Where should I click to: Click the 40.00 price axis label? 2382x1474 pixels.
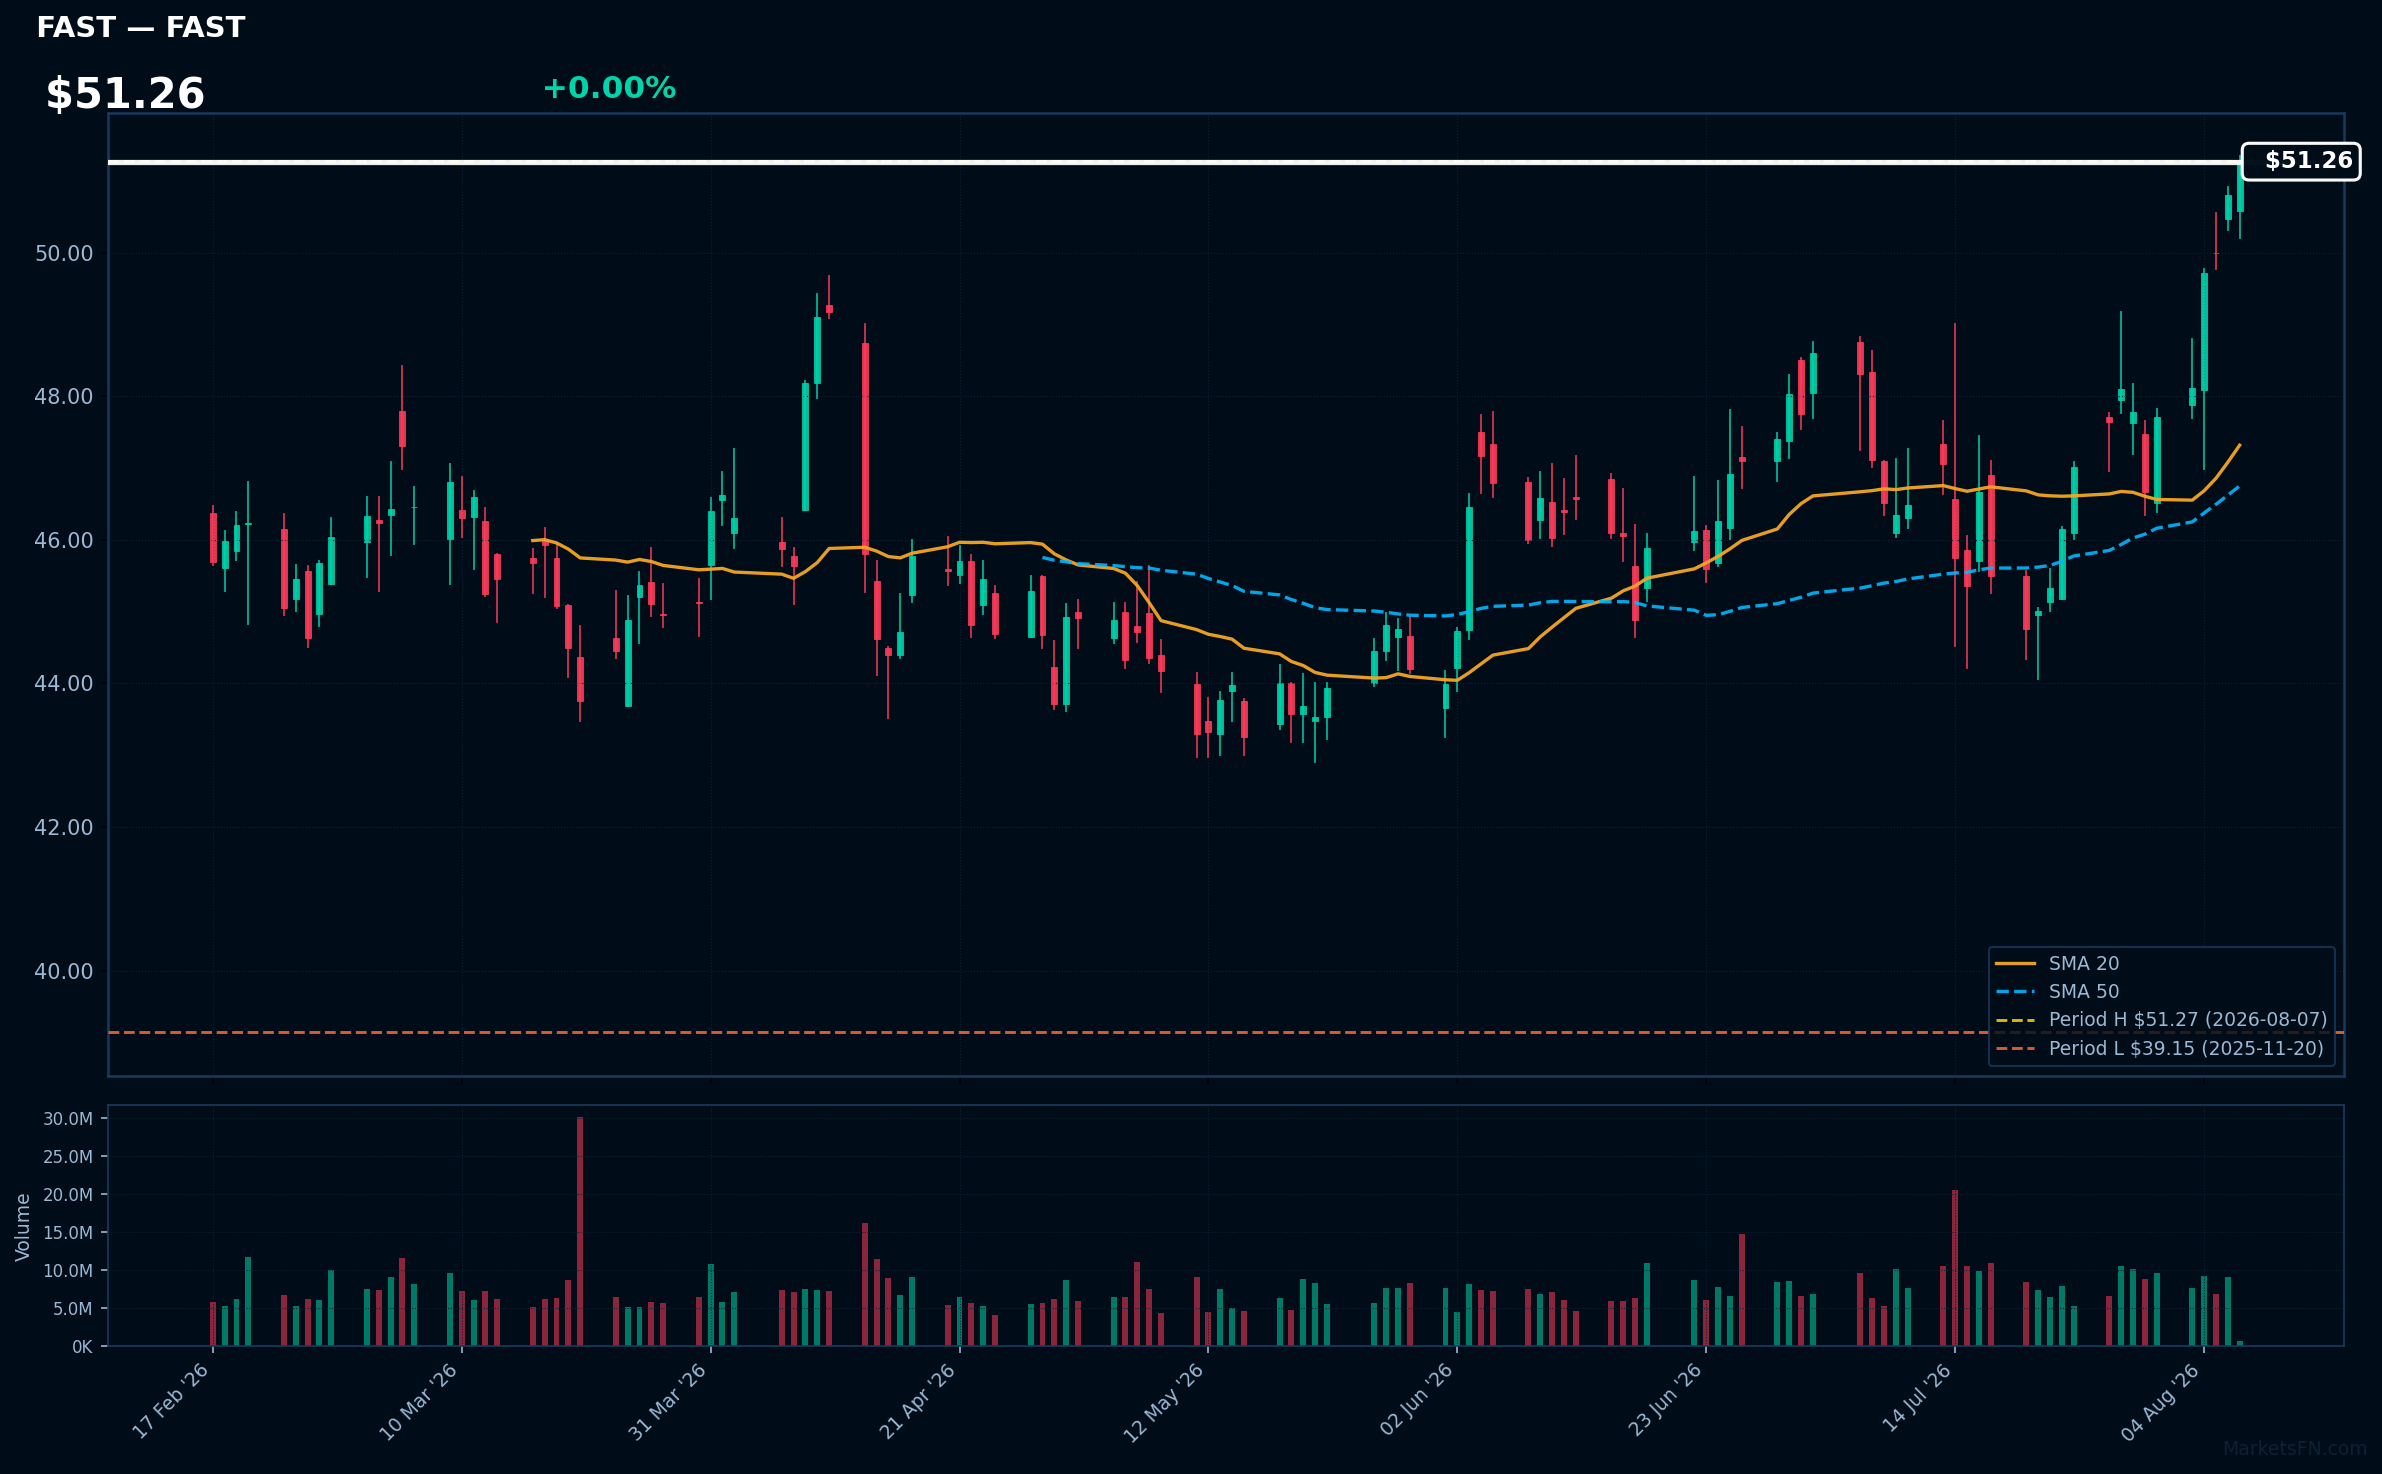coord(64,972)
